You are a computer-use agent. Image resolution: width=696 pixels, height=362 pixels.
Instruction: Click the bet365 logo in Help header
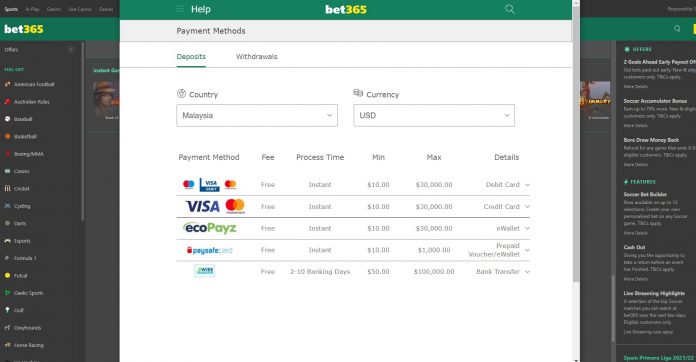(x=346, y=9)
